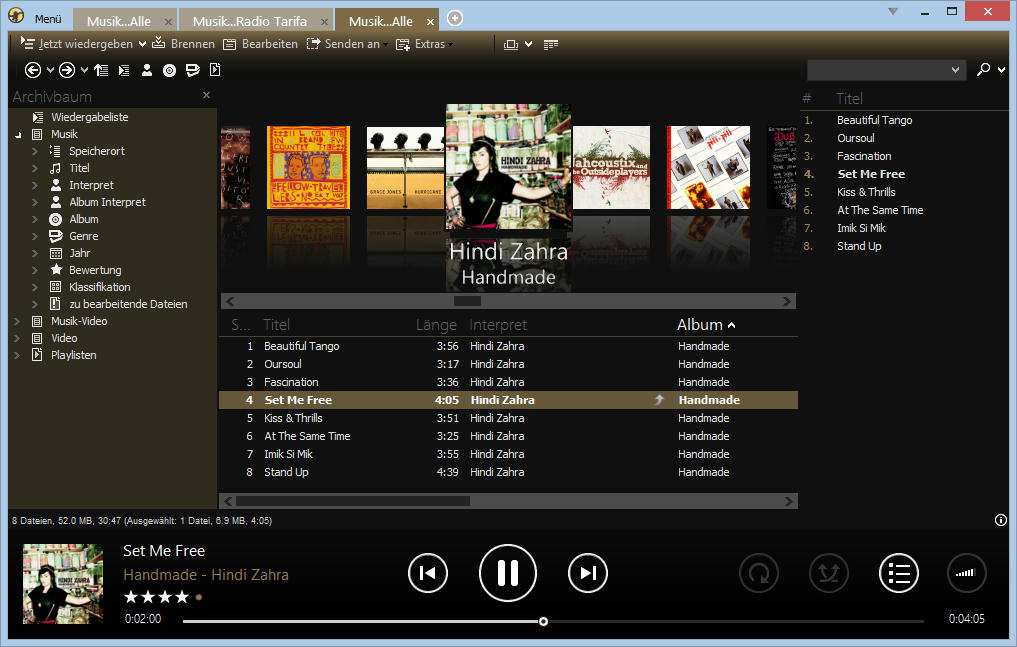Open the view mode dropdown arrow
The image size is (1017, 647).
(x=529, y=44)
